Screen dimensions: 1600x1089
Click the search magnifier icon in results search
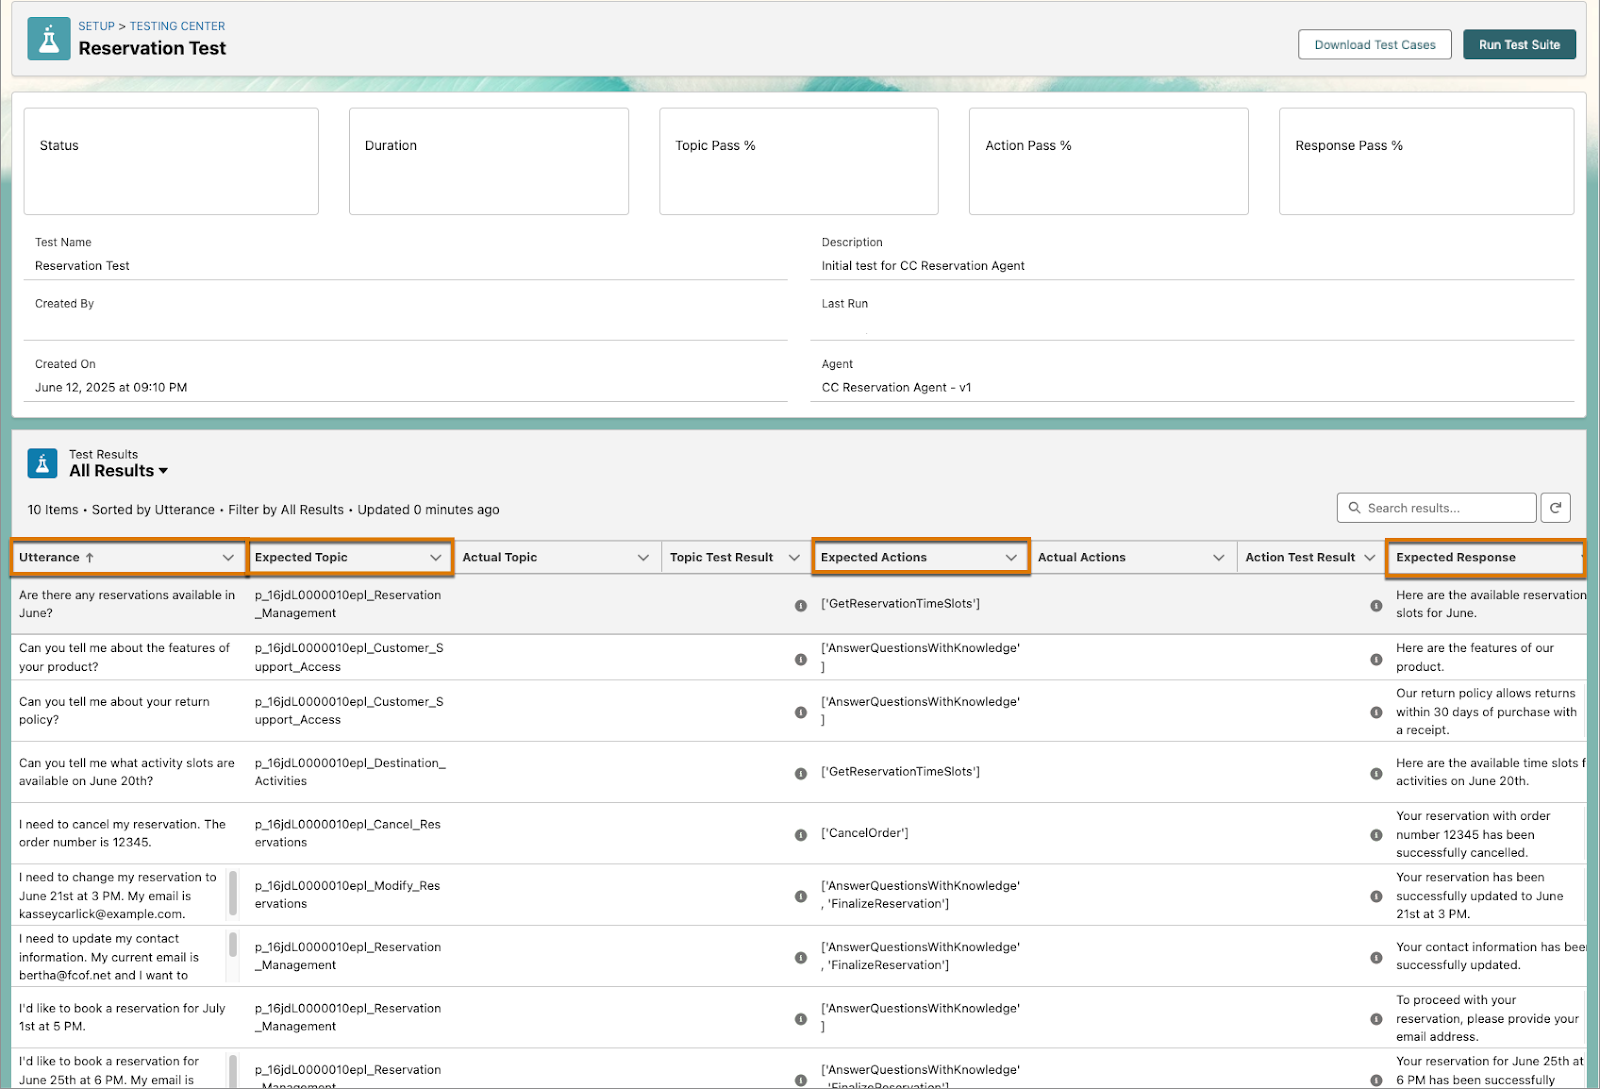tap(1354, 508)
